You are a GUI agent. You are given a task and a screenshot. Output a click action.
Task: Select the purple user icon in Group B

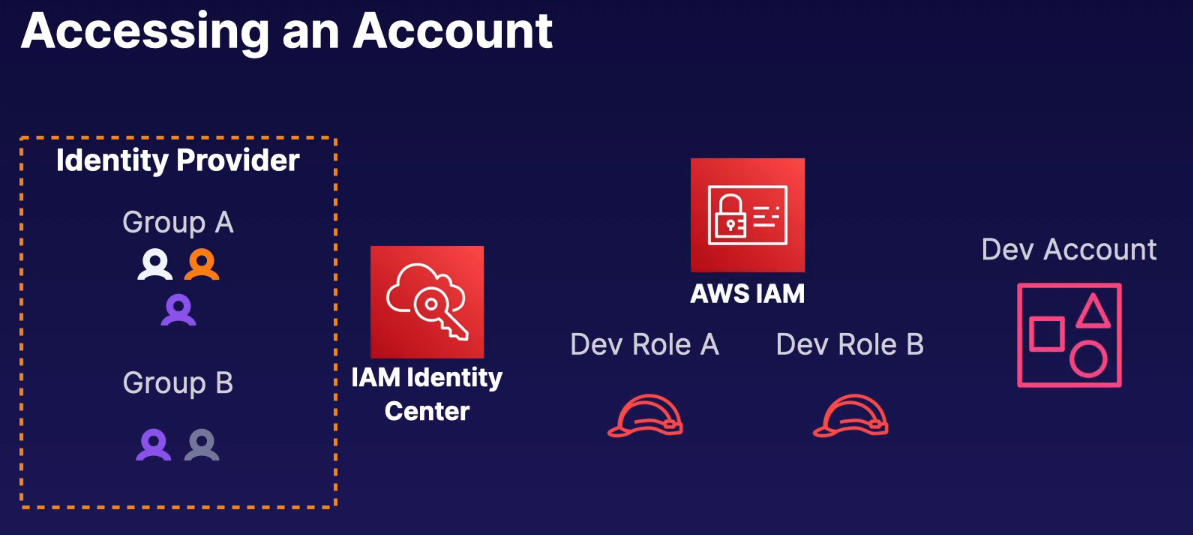tap(153, 444)
